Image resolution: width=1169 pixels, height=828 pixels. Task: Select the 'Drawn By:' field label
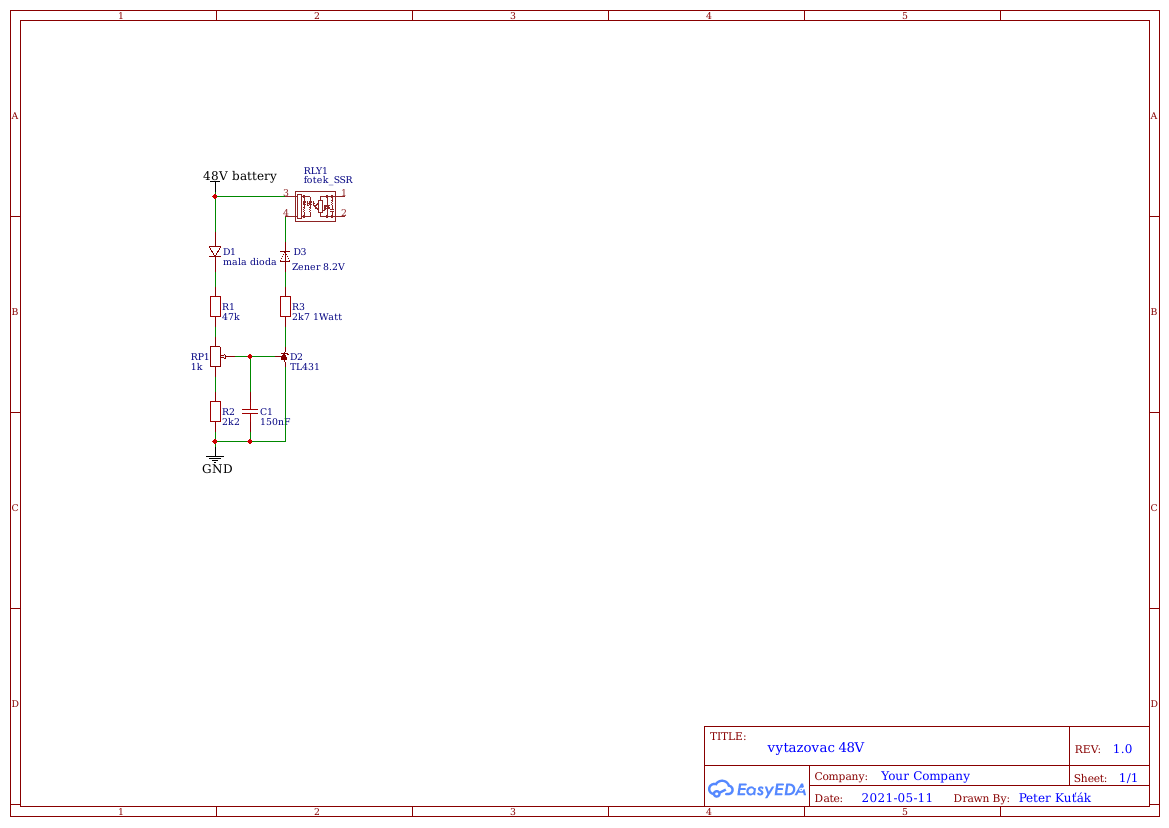(x=982, y=798)
